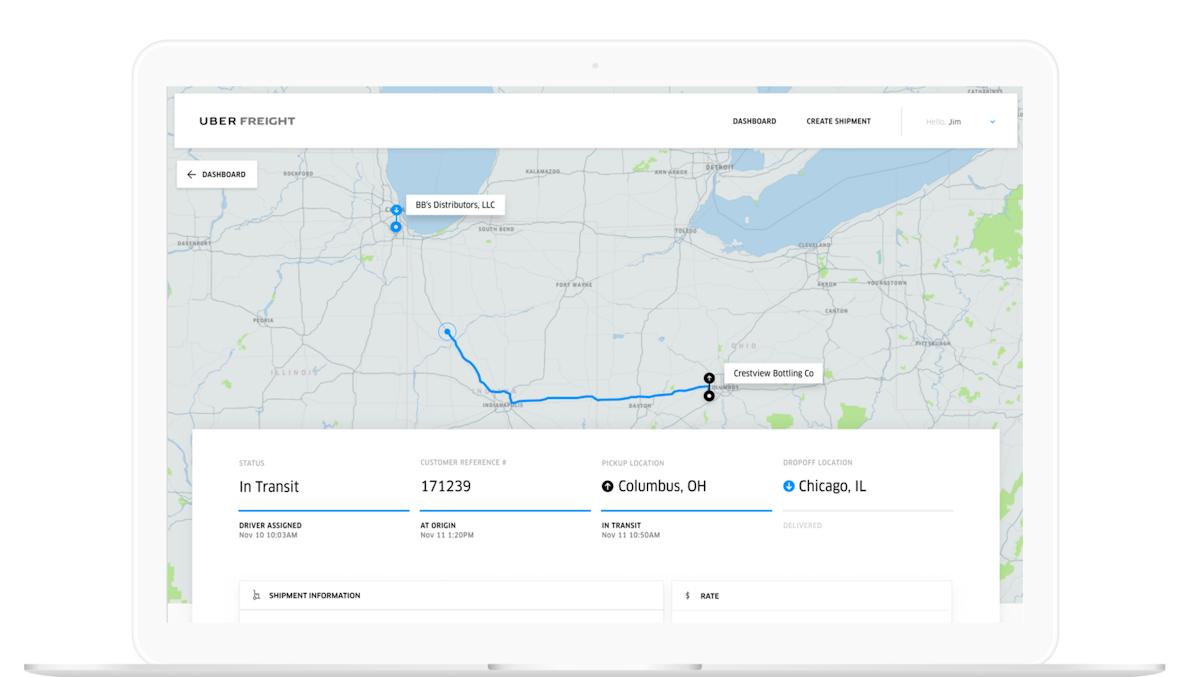Click the Hello, Jim account link
Viewport: 1200px width, 677px height.
(944, 121)
